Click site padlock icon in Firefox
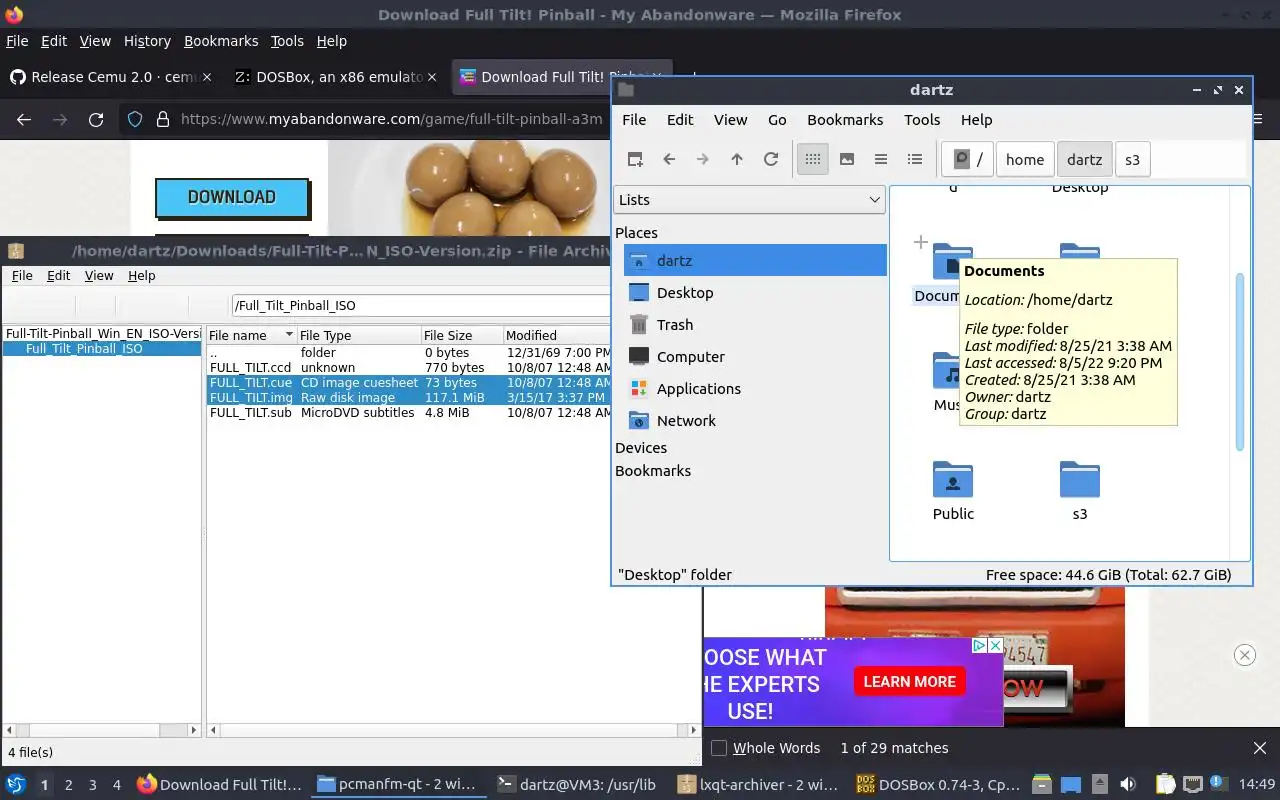The image size is (1280, 800). [x=163, y=119]
